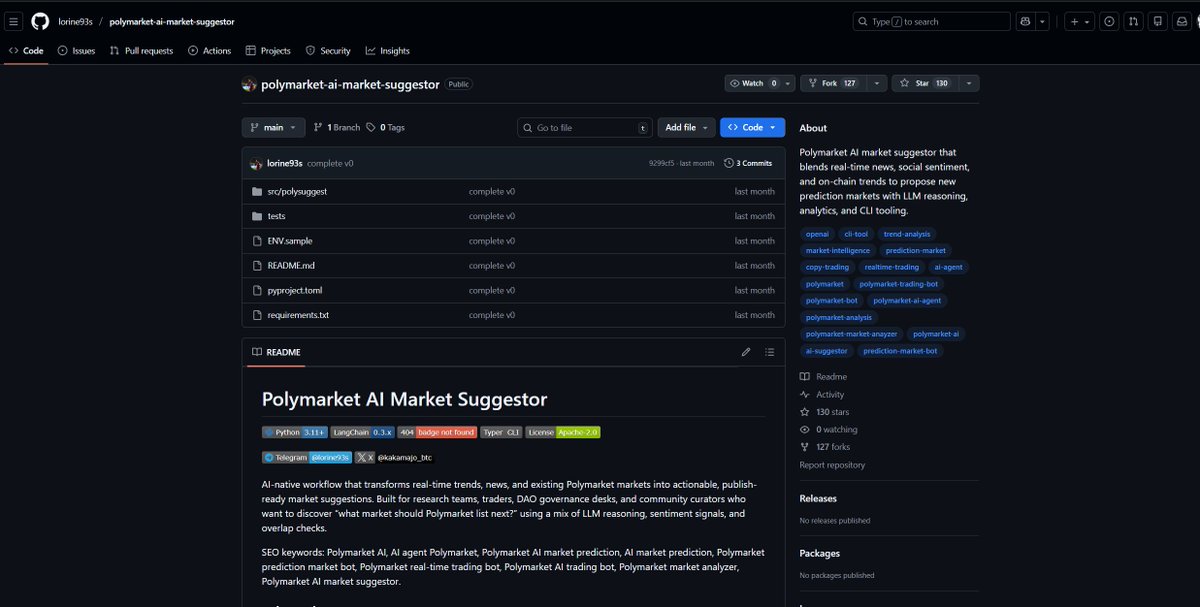The width and height of the screenshot is (1200, 607).
Task: Open the Add file dropdown
Action: 687,128
